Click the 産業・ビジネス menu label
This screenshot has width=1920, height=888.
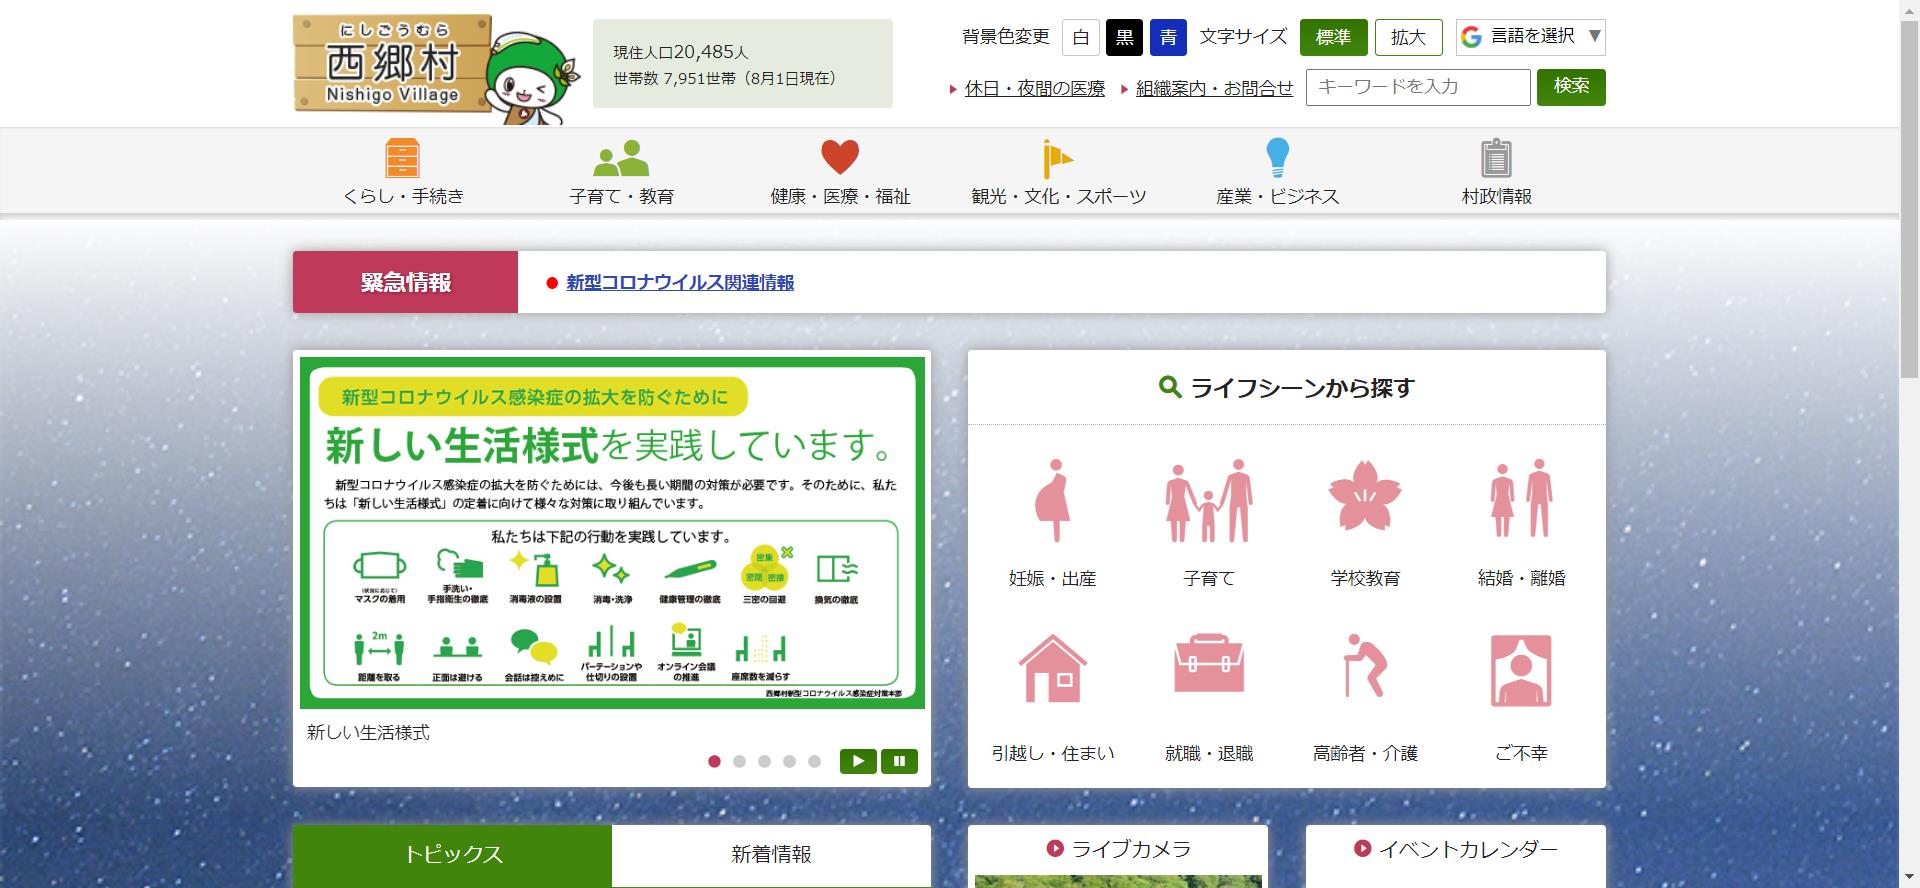click(1277, 197)
